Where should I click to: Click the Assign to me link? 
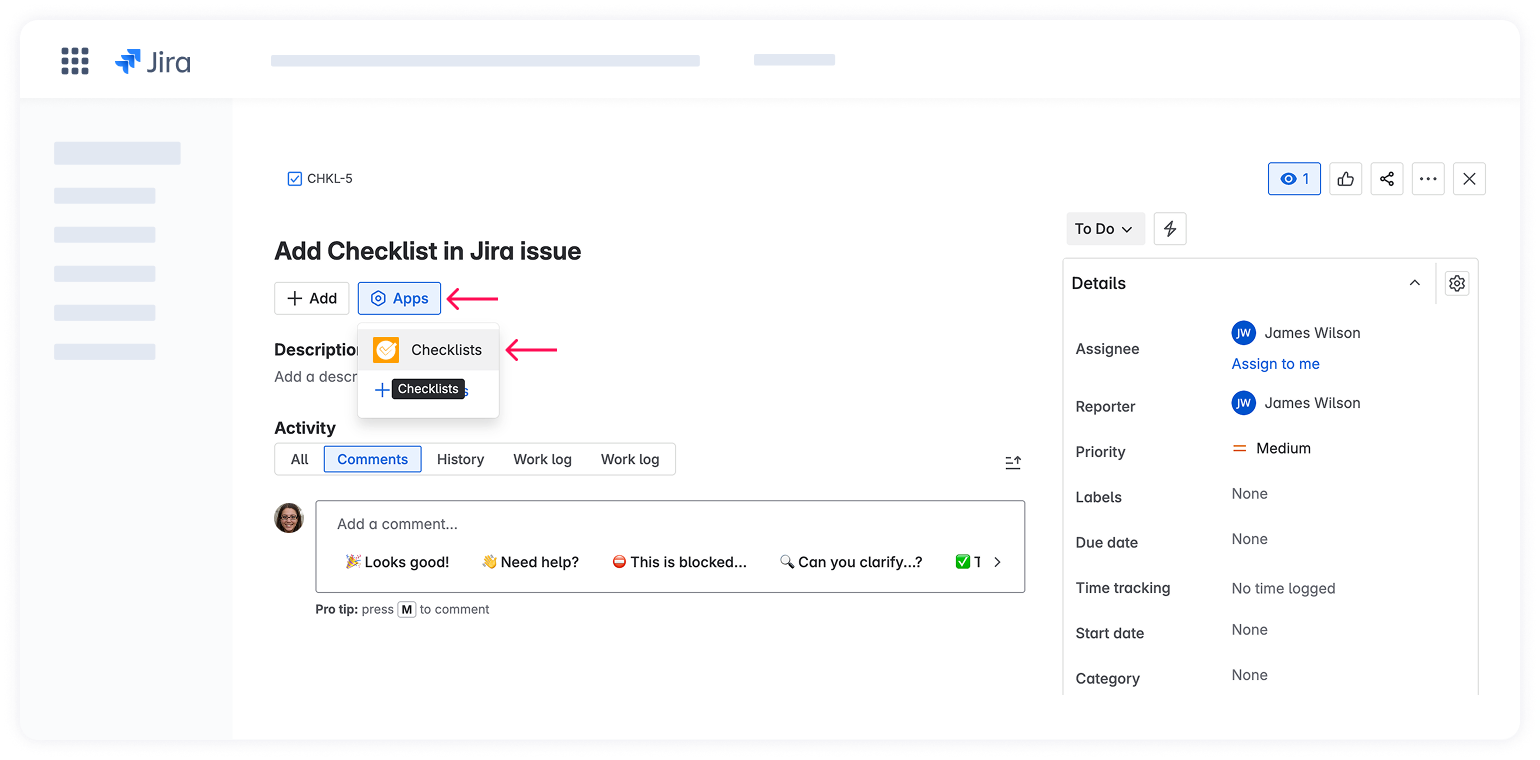click(x=1275, y=363)
